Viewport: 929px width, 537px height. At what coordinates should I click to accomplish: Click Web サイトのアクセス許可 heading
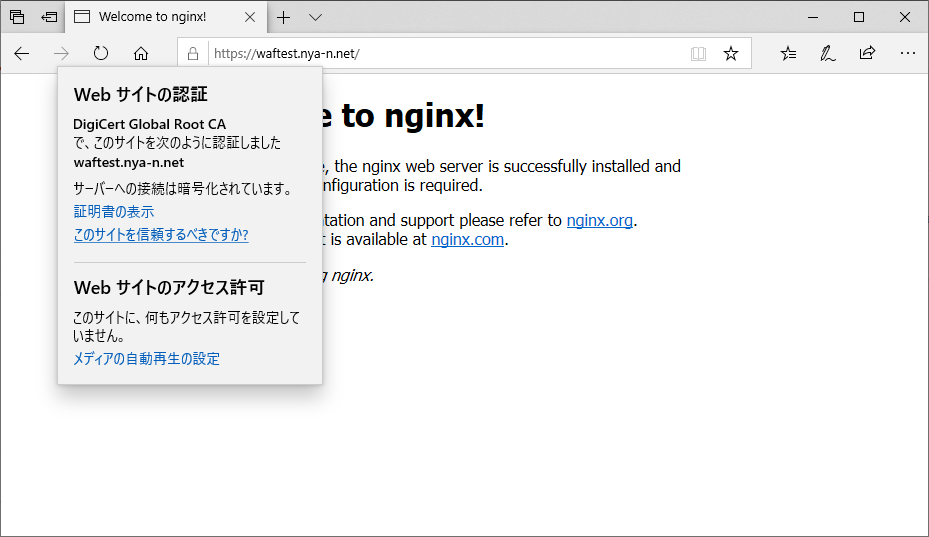point(169,287)
